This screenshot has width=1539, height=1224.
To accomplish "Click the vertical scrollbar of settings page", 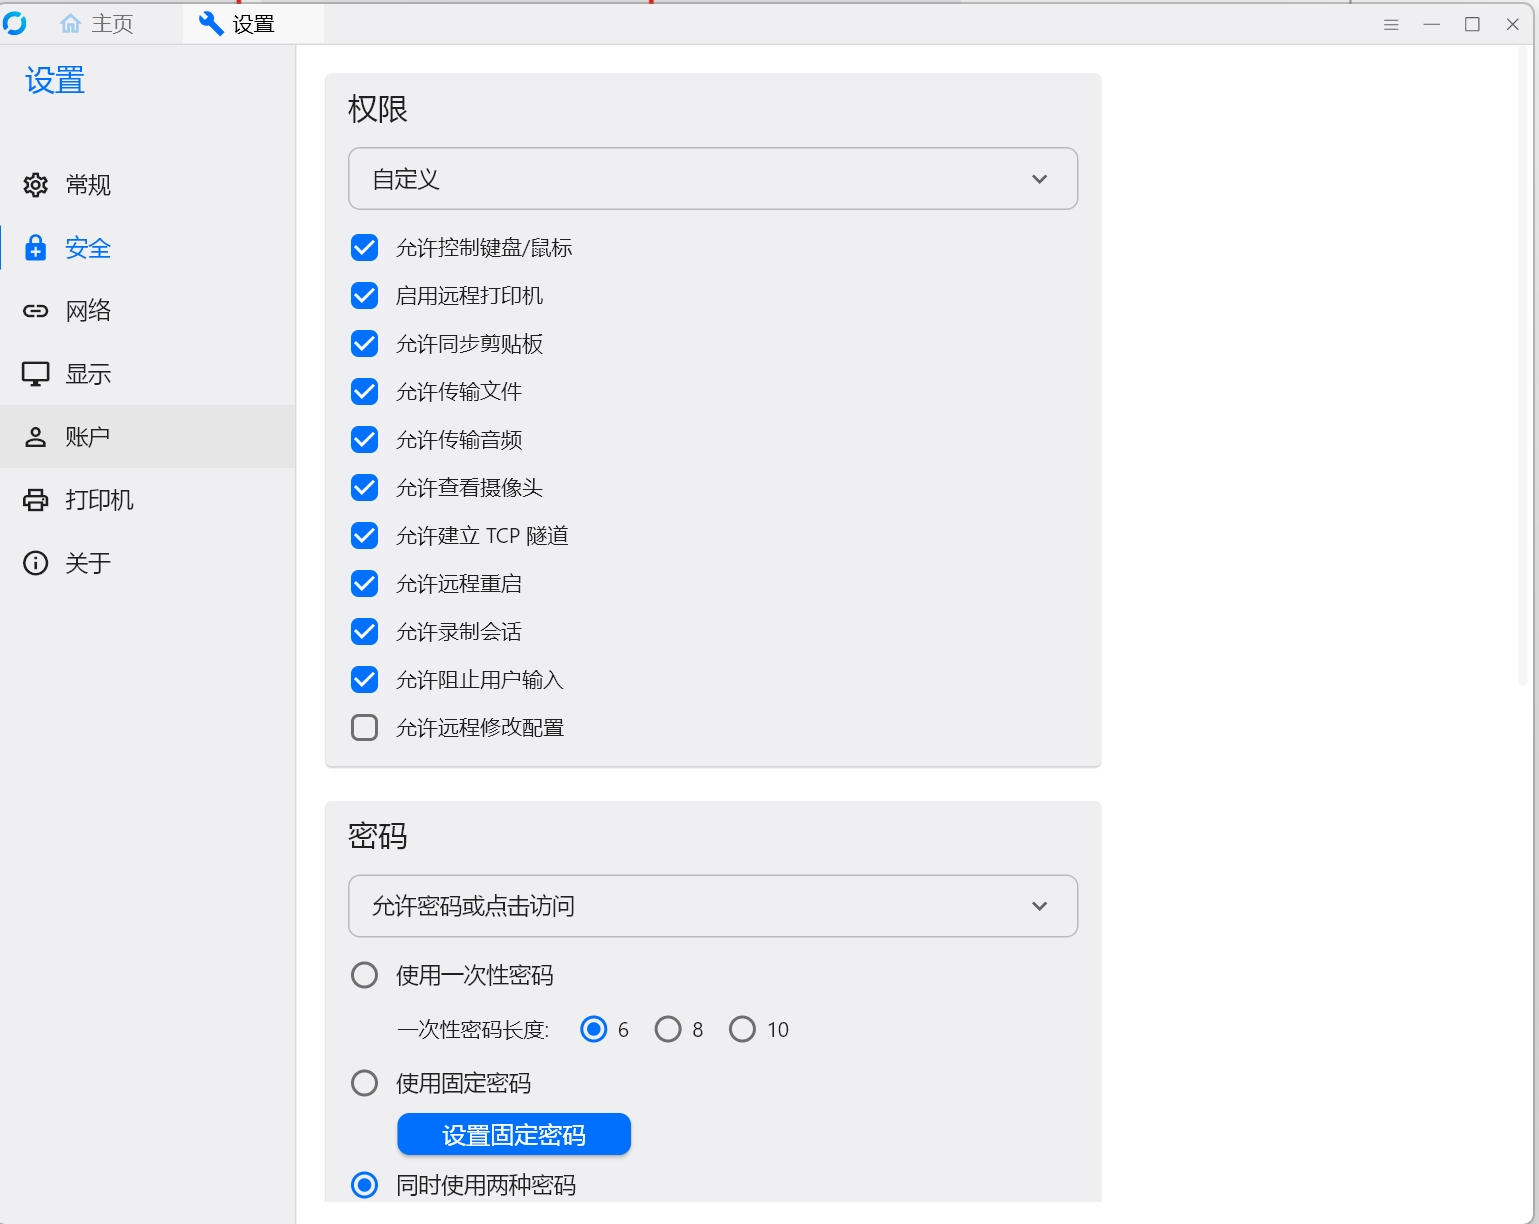I will pos(1523,365).
